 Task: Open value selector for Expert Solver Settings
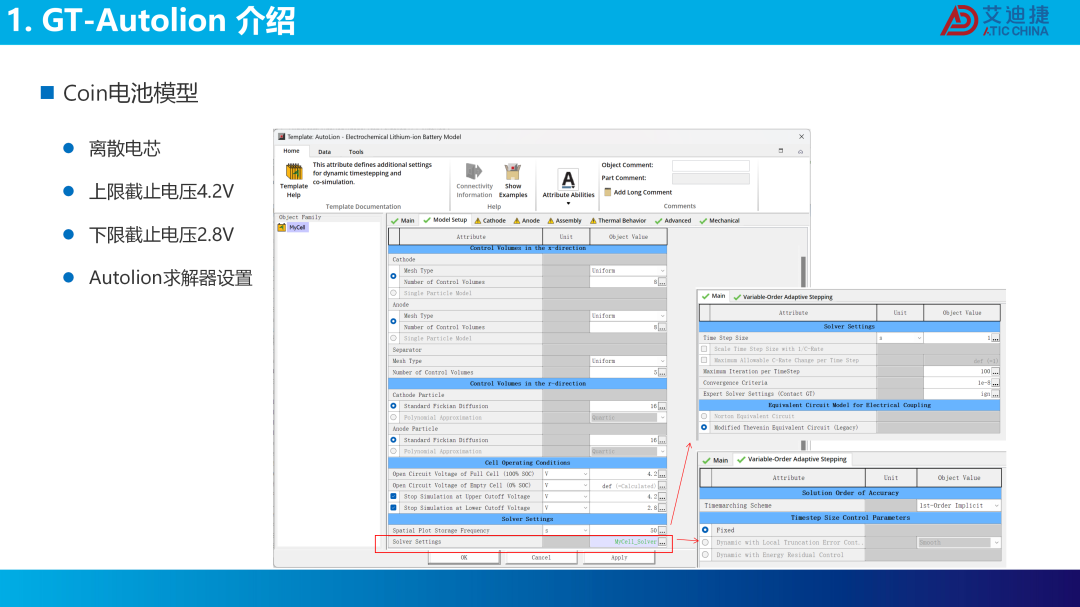pos(995,394)
